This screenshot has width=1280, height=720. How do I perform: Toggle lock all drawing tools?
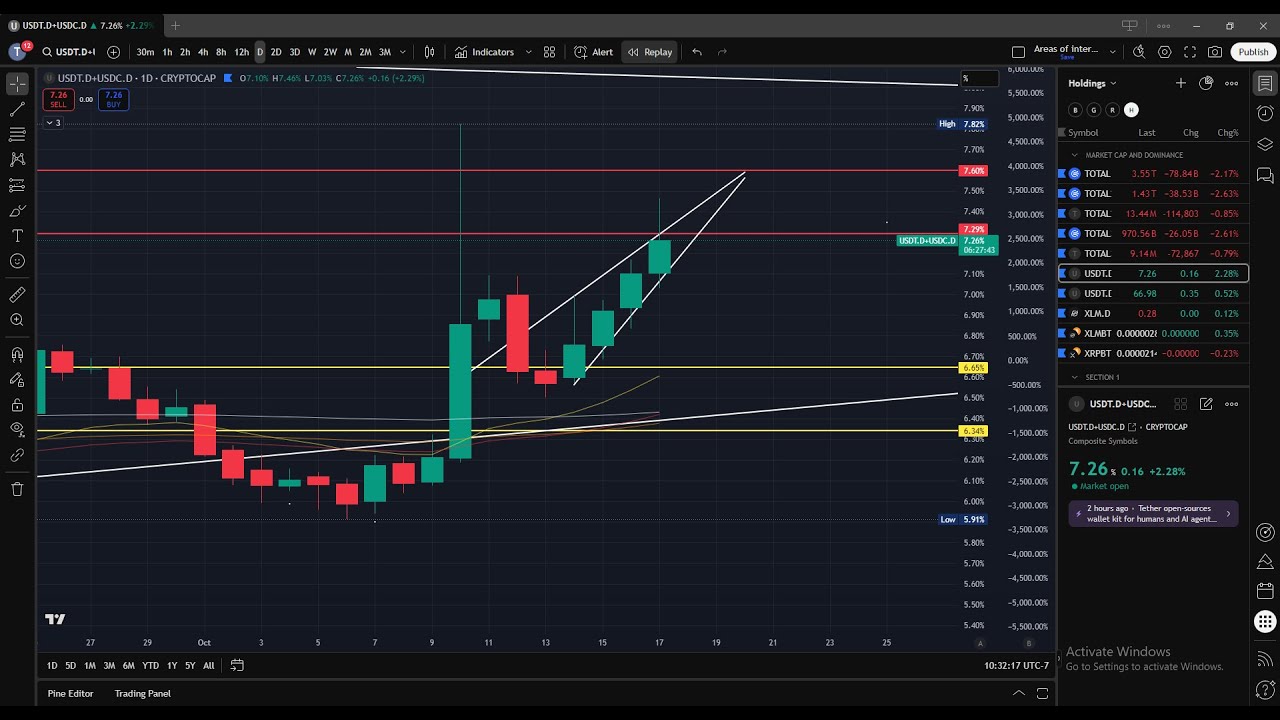point(17,405)
